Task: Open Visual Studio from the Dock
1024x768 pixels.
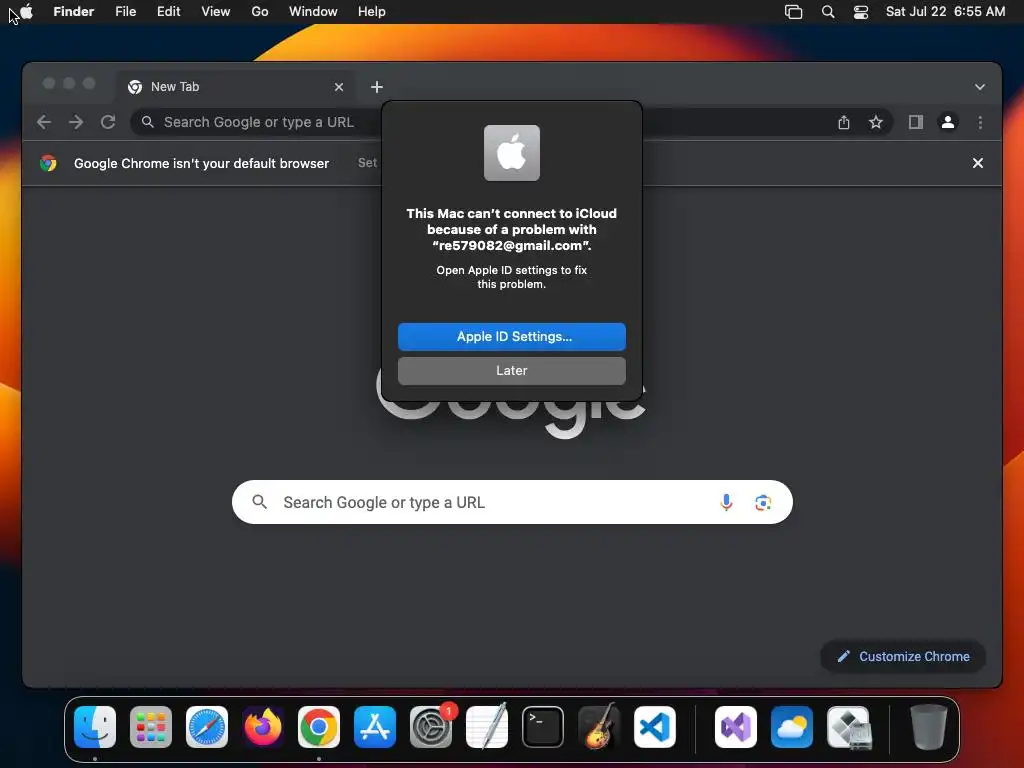Action: point(736,727)
